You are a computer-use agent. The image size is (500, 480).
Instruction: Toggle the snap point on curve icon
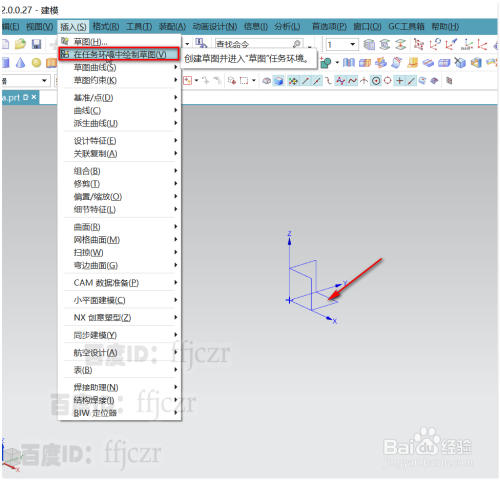click(411, 81)
